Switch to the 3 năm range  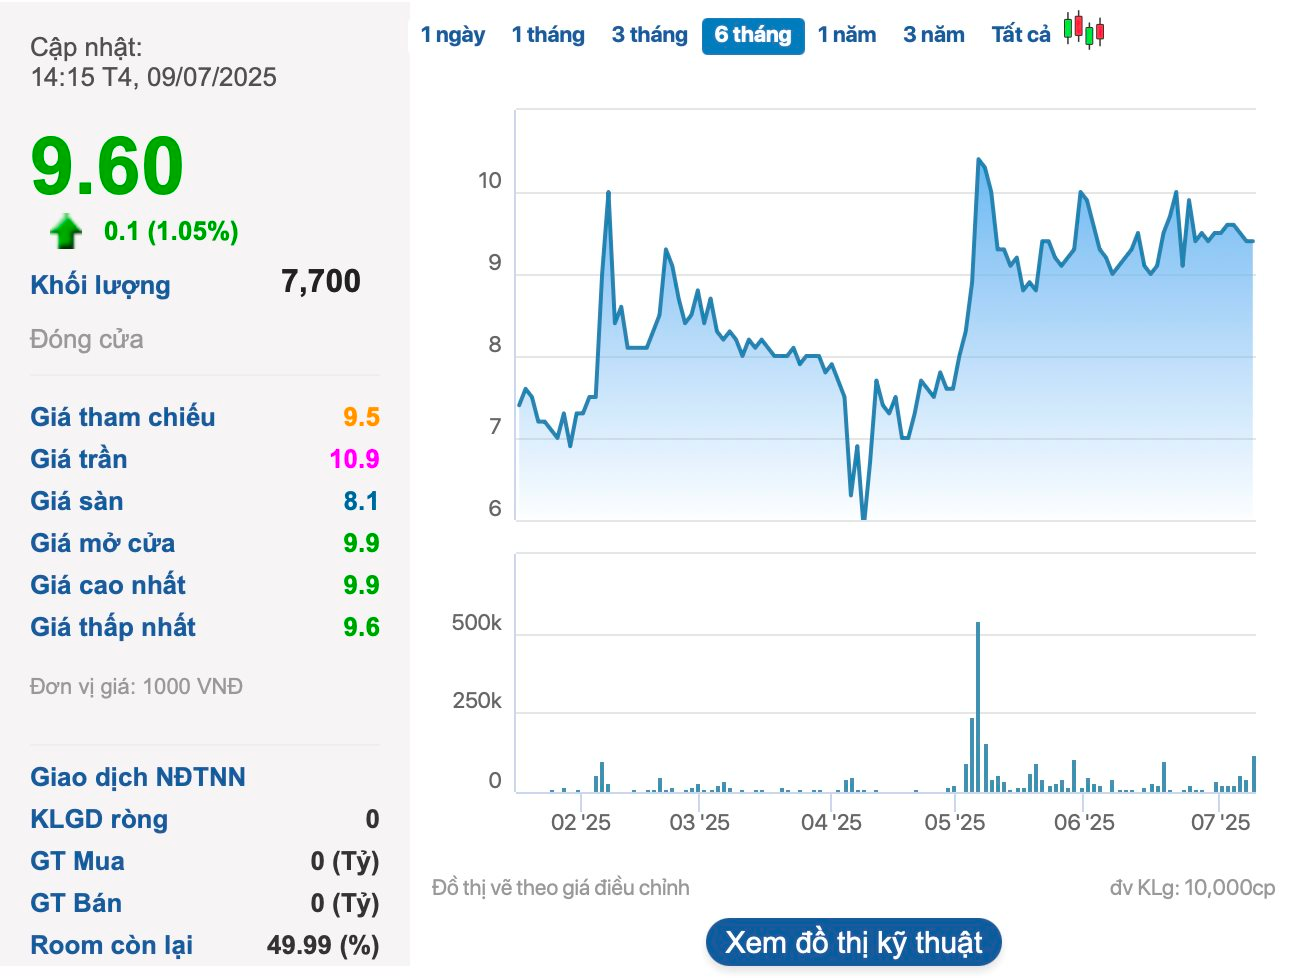933,35
